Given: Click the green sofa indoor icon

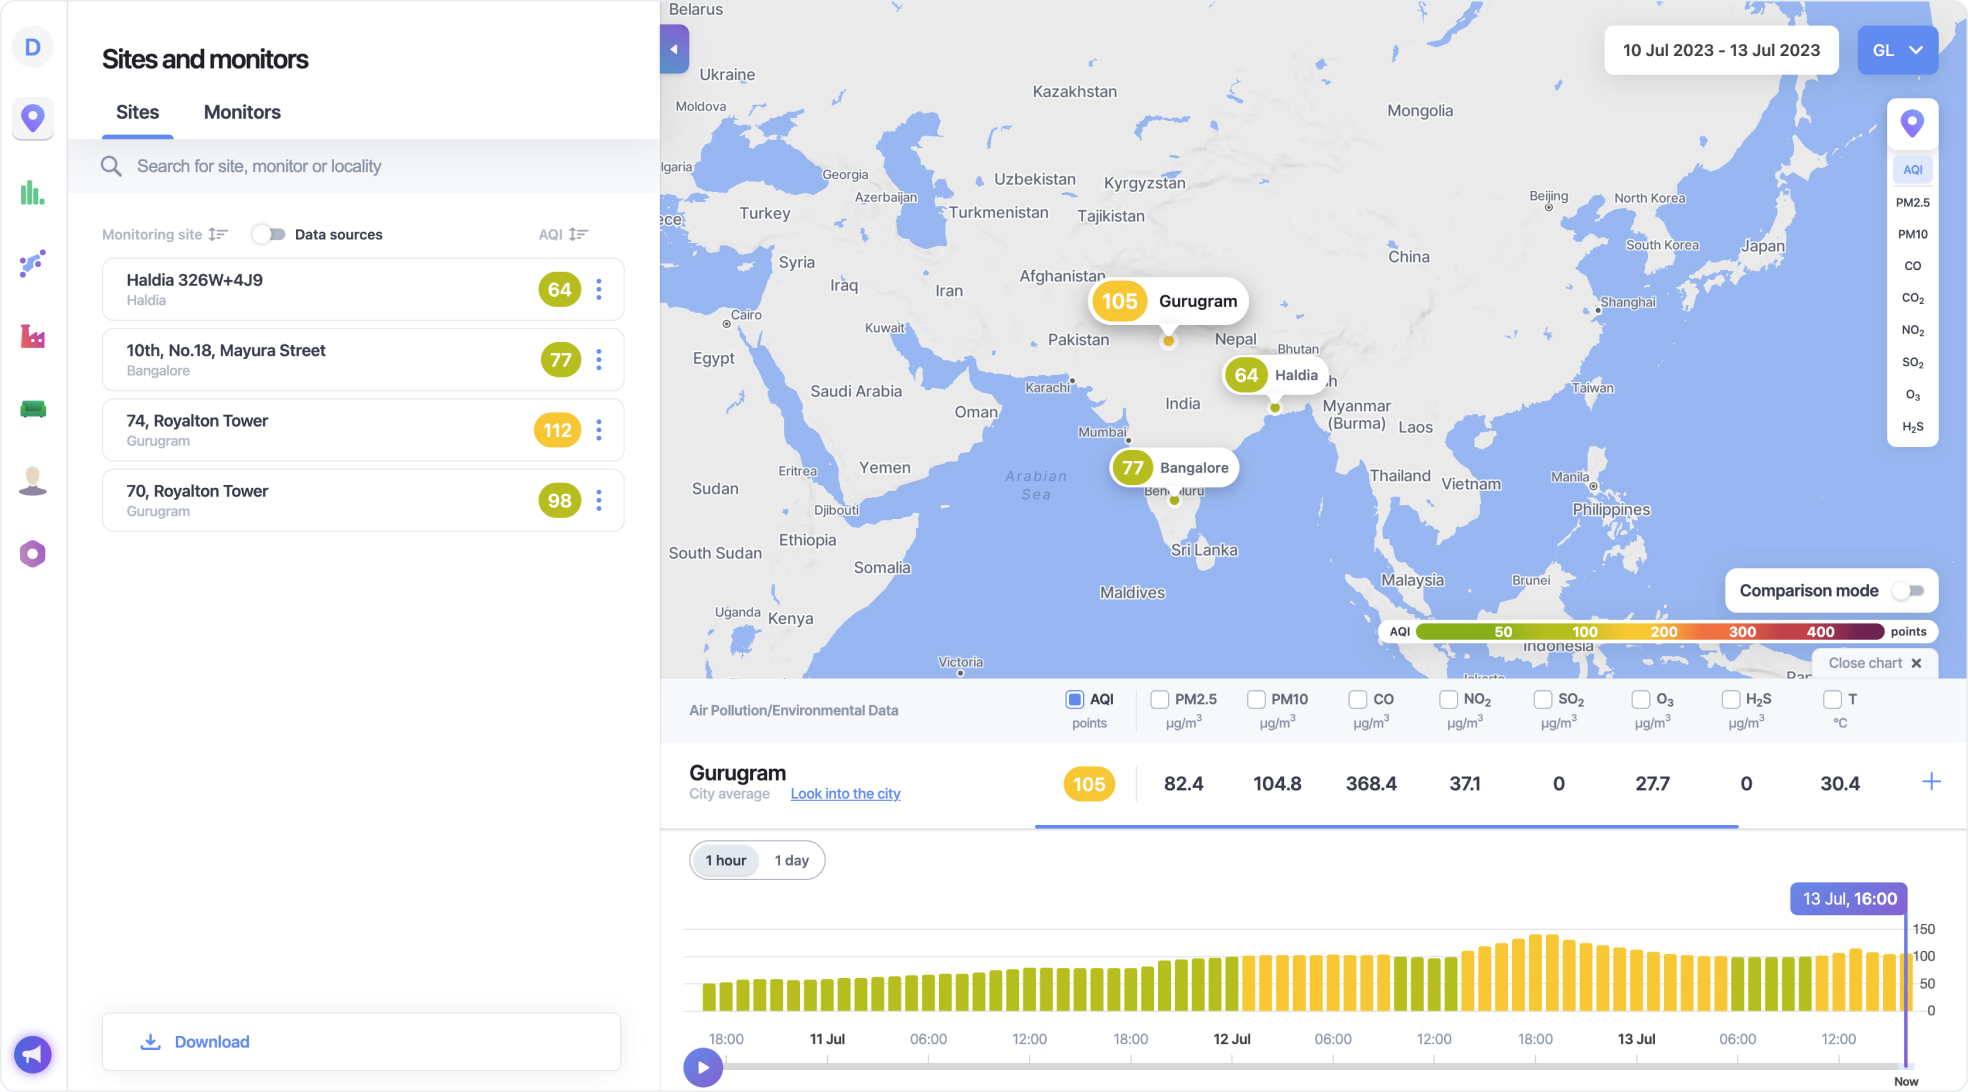Looking at the screenshot, I should pyautogui.click(x=33, y=409).
